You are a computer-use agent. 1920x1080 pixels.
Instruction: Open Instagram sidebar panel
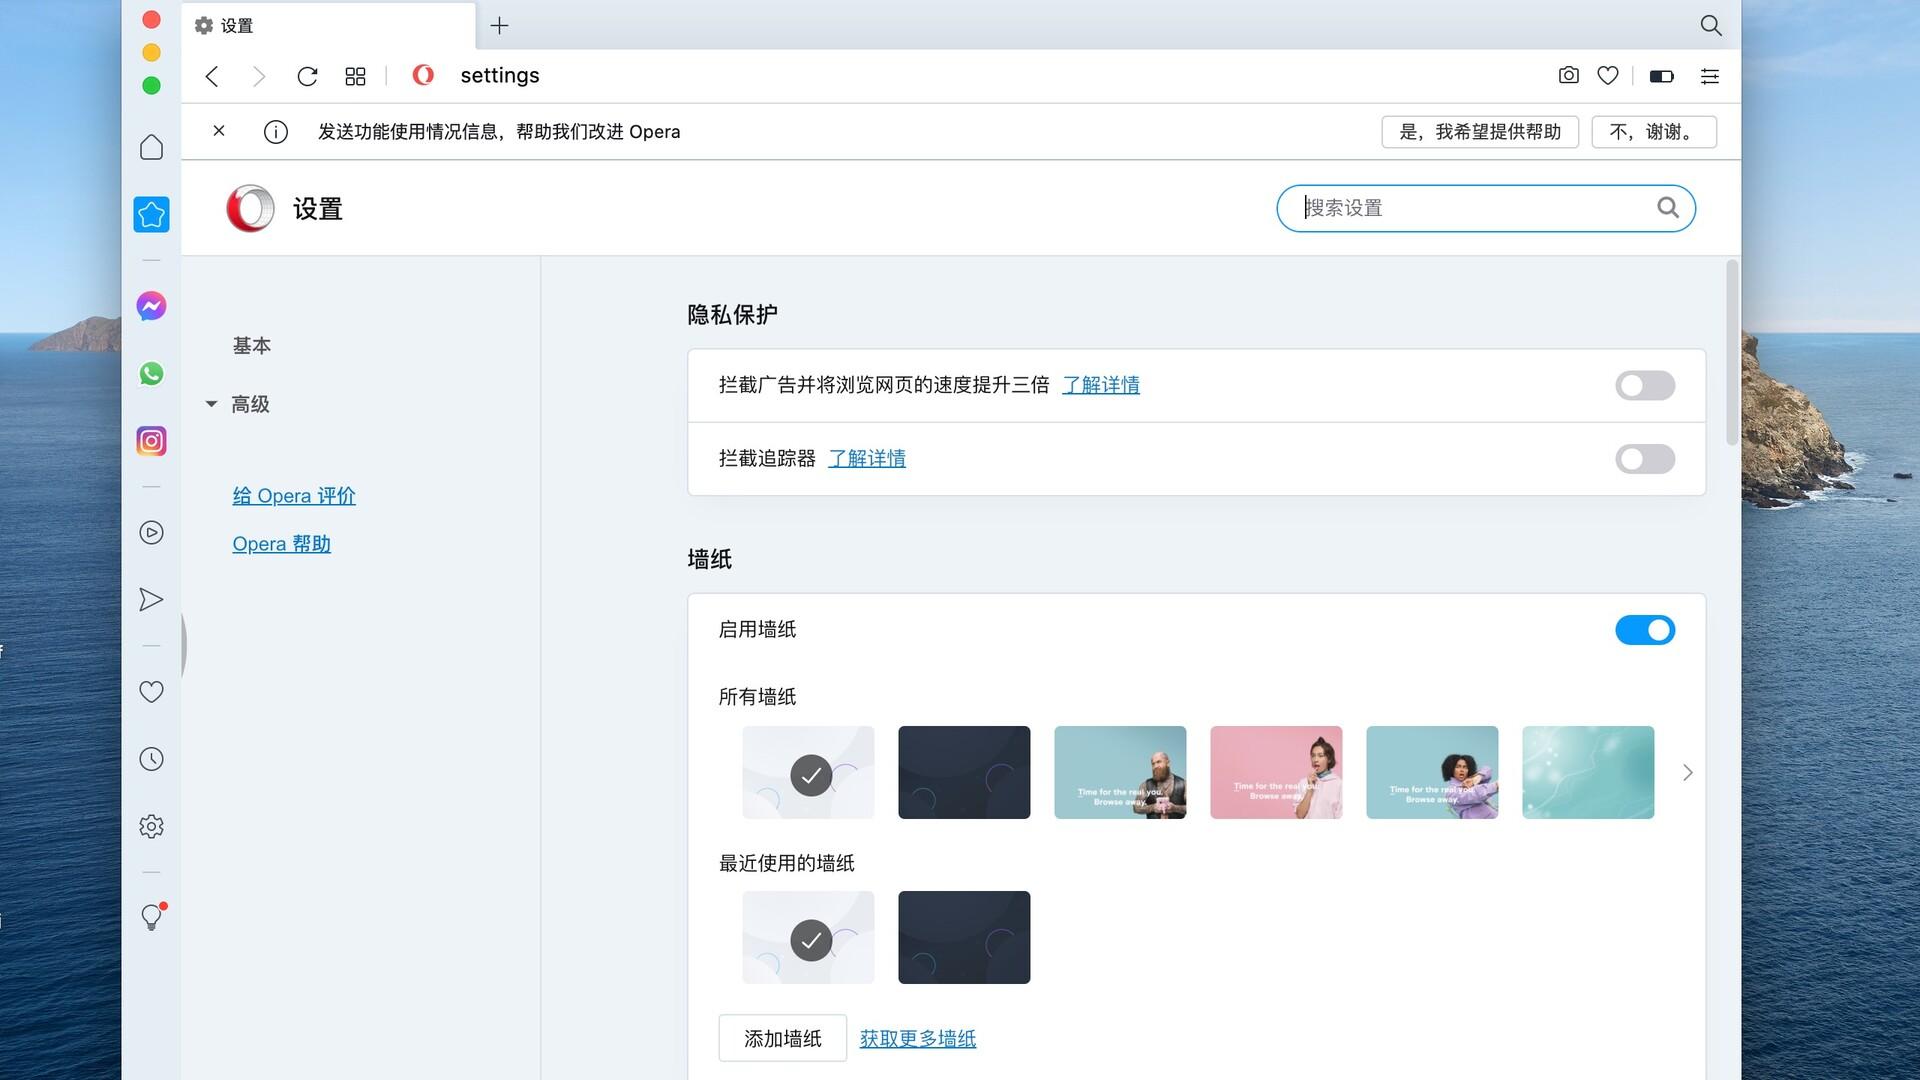[x=151, y=441]
